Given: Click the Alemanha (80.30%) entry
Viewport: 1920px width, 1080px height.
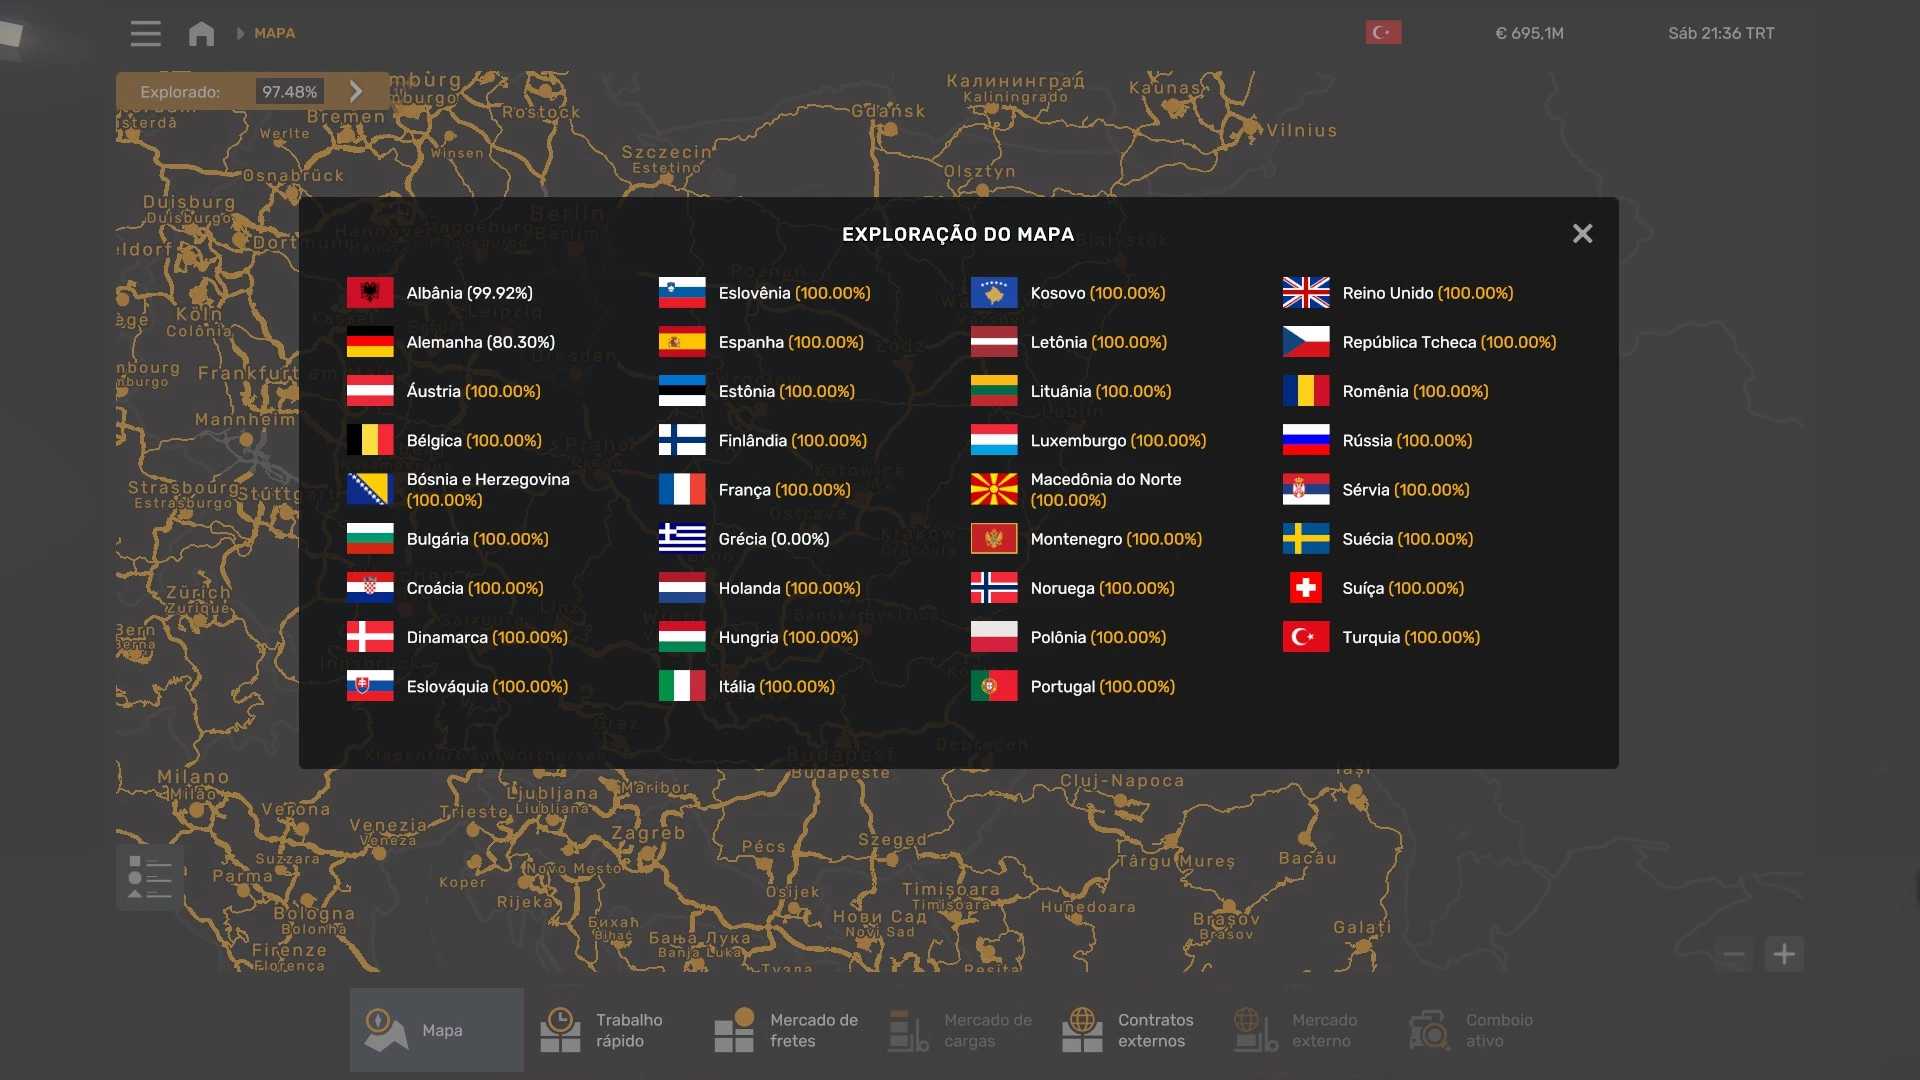Looking at the screenshot, I should point(480,342).
